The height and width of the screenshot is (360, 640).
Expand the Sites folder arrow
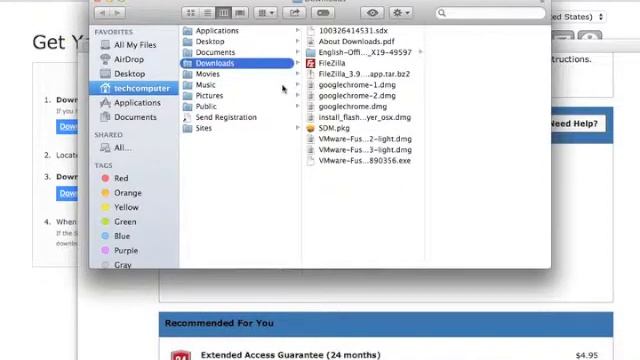click(298, 128)
